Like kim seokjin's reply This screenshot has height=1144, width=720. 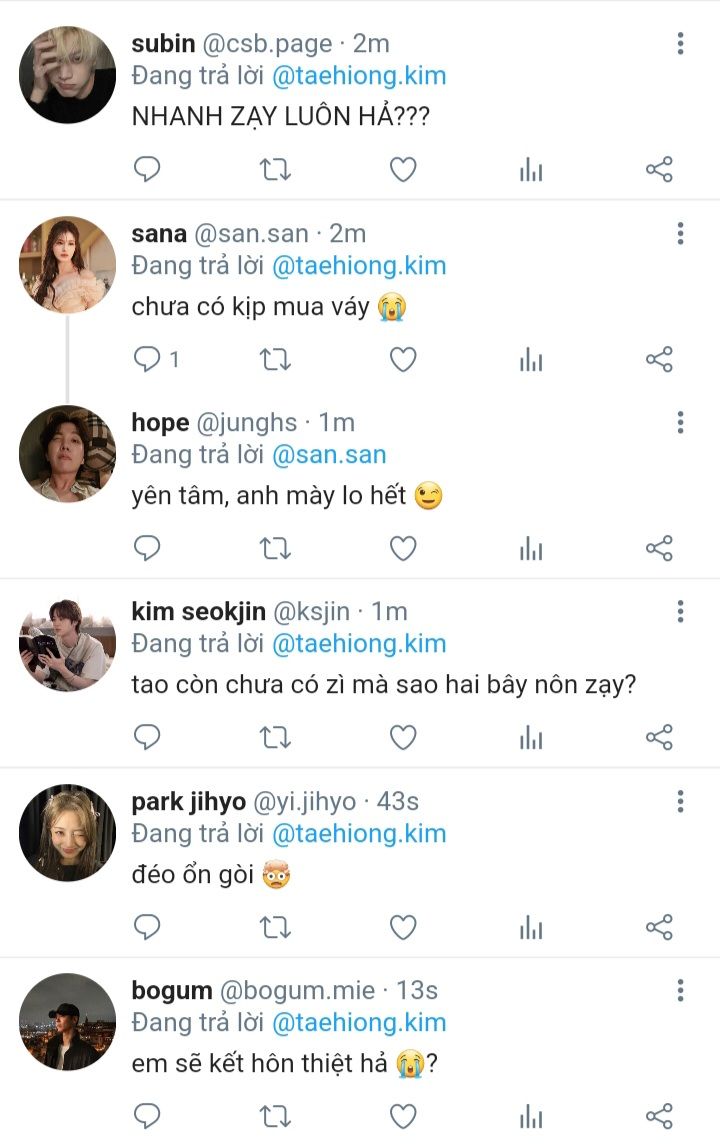[x=403, y=738]
